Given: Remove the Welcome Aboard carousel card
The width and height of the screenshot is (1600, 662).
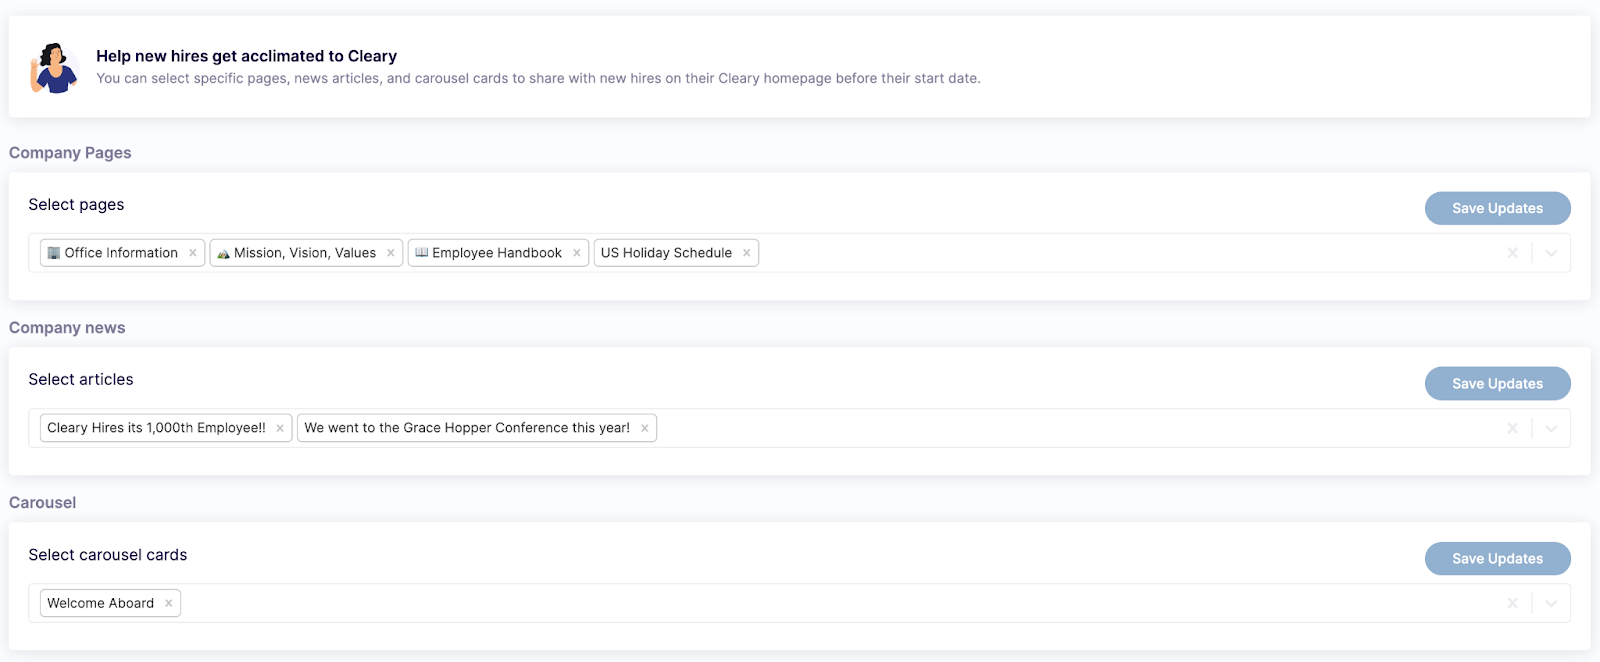Looking at the screenshot, I should pos(169,603).
